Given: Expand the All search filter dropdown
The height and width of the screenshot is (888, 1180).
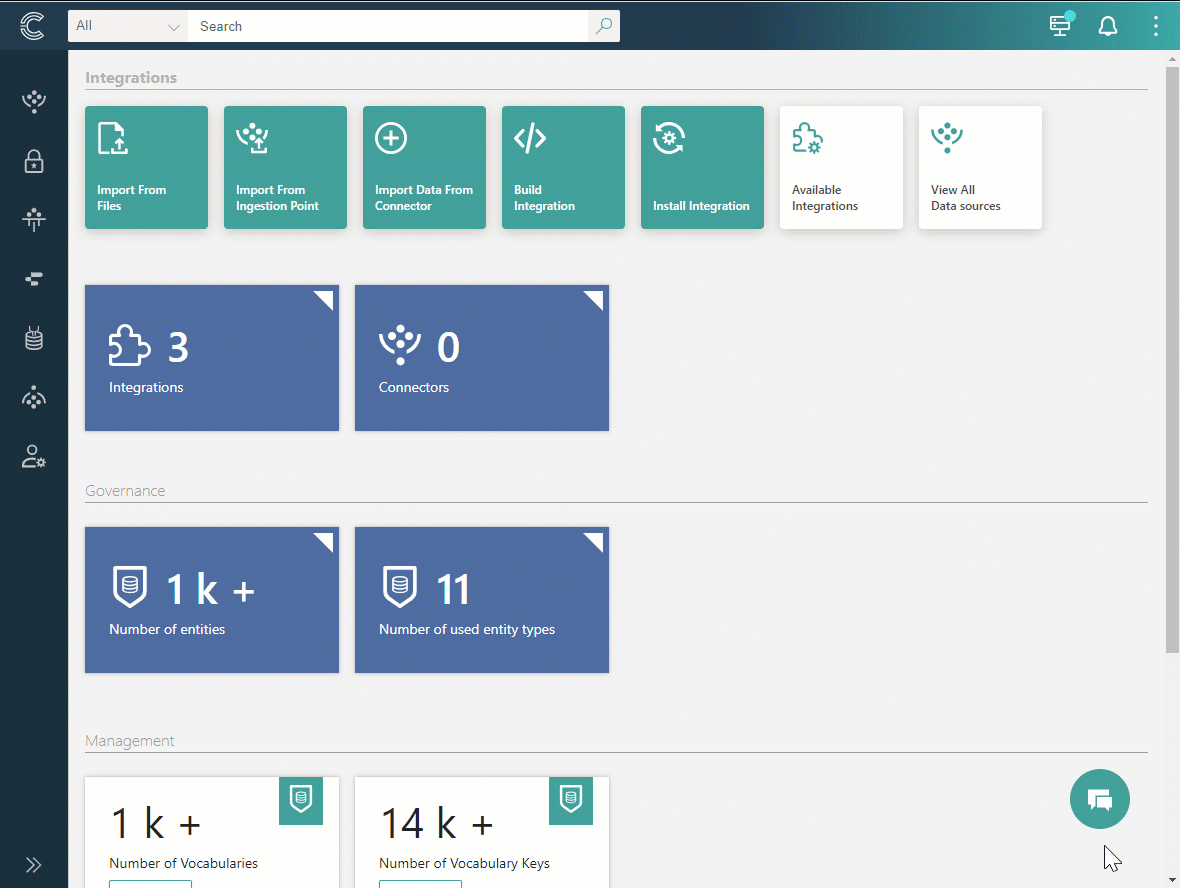Looking at the screenshot, I should [128, 26].
